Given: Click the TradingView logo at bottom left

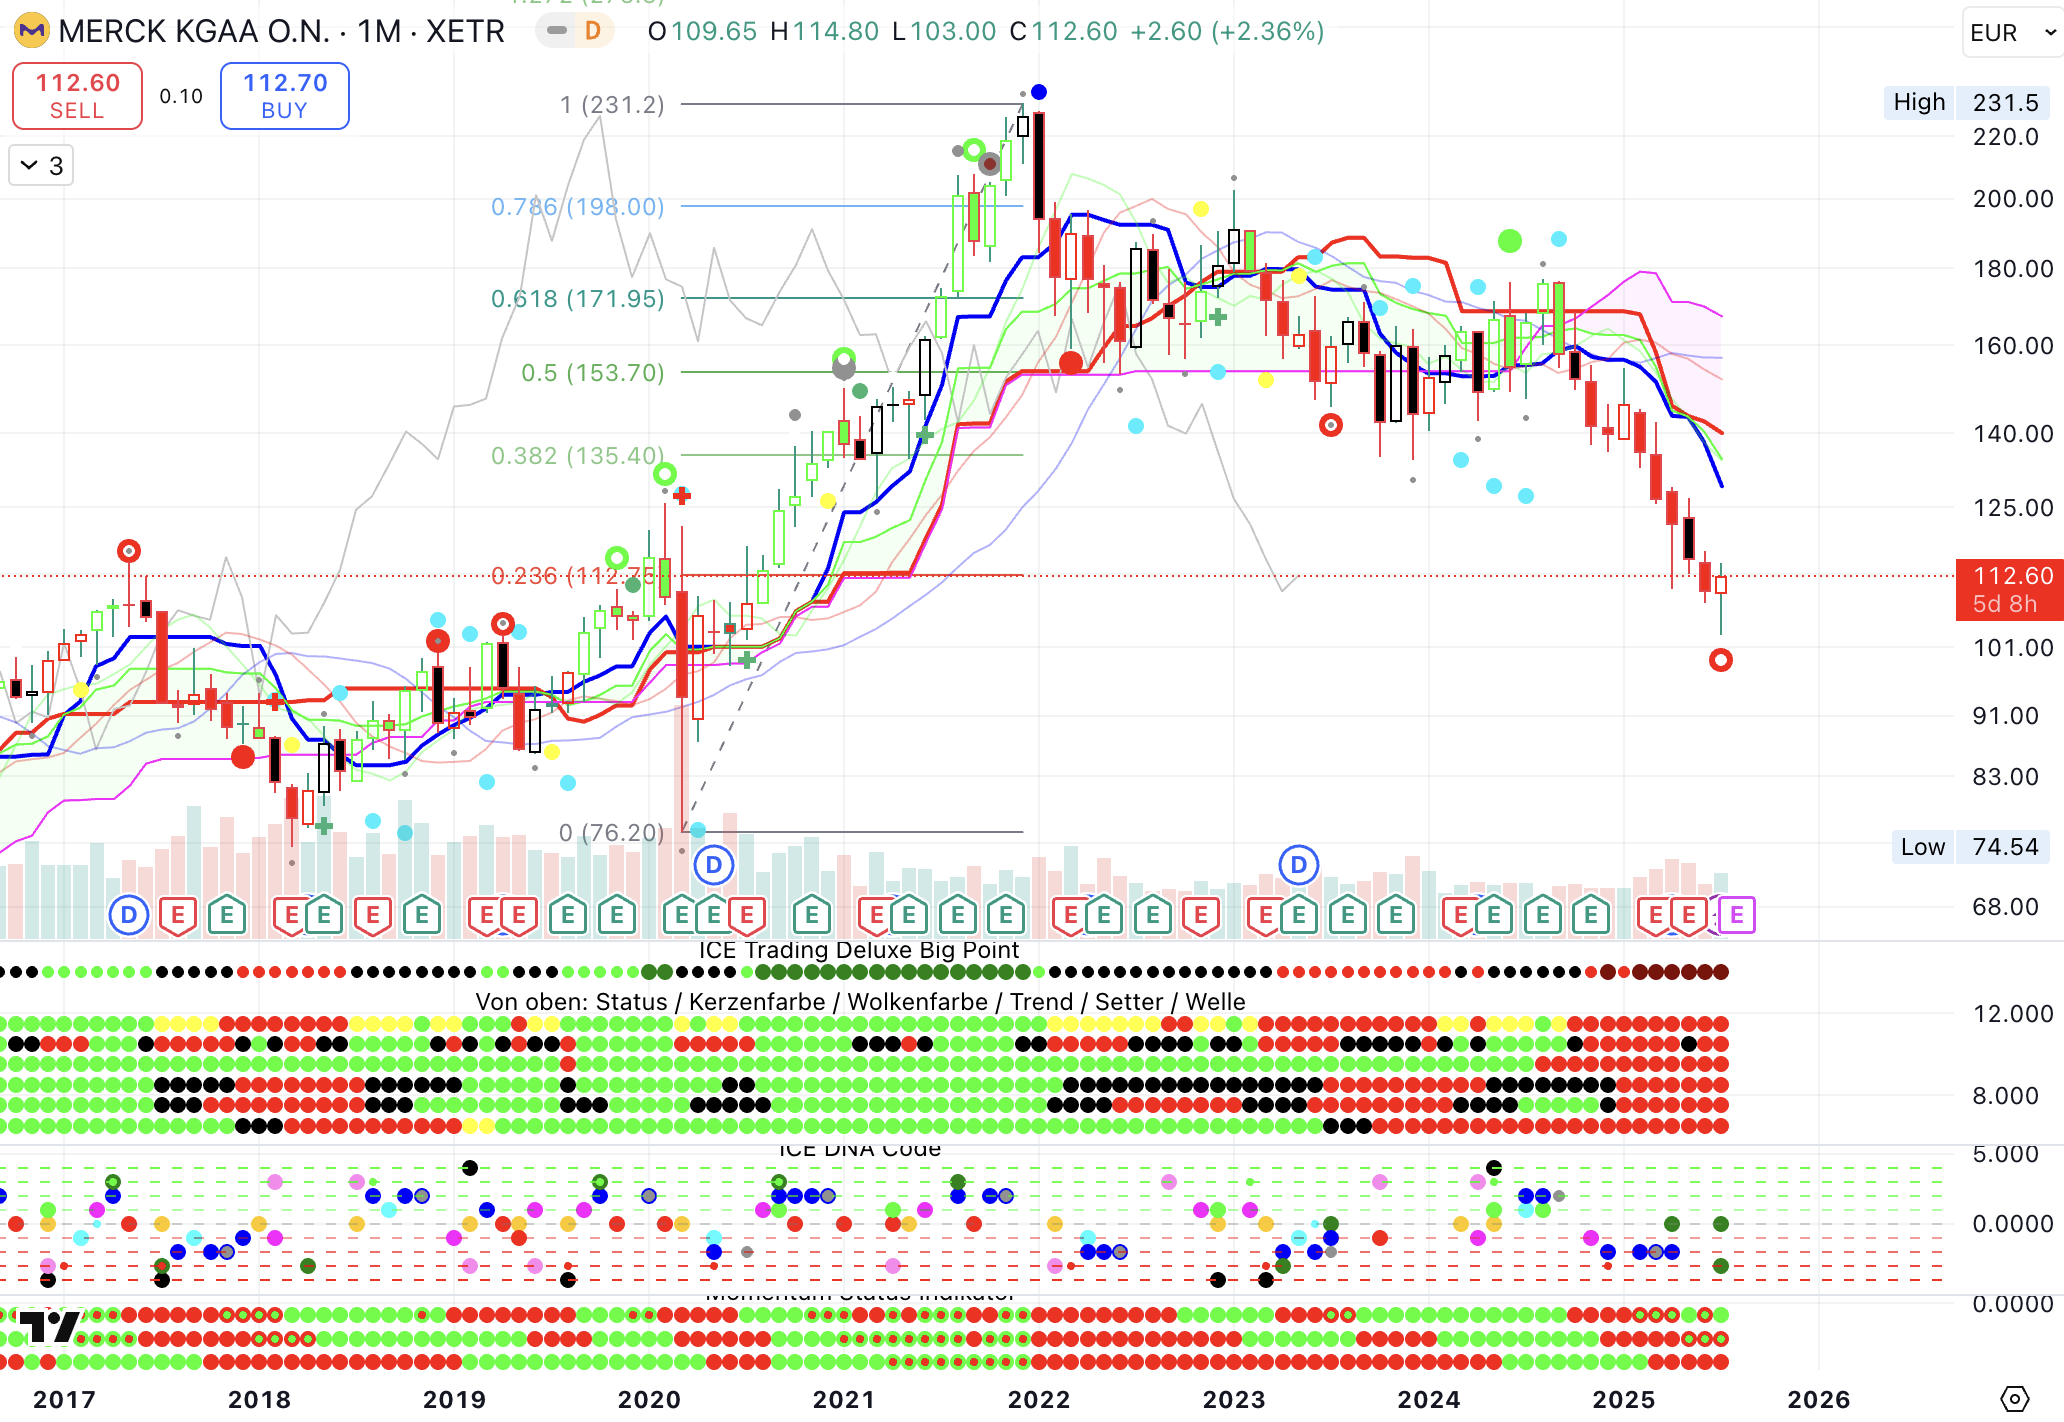Looking at the screenshot, I should coord(48,1327).
